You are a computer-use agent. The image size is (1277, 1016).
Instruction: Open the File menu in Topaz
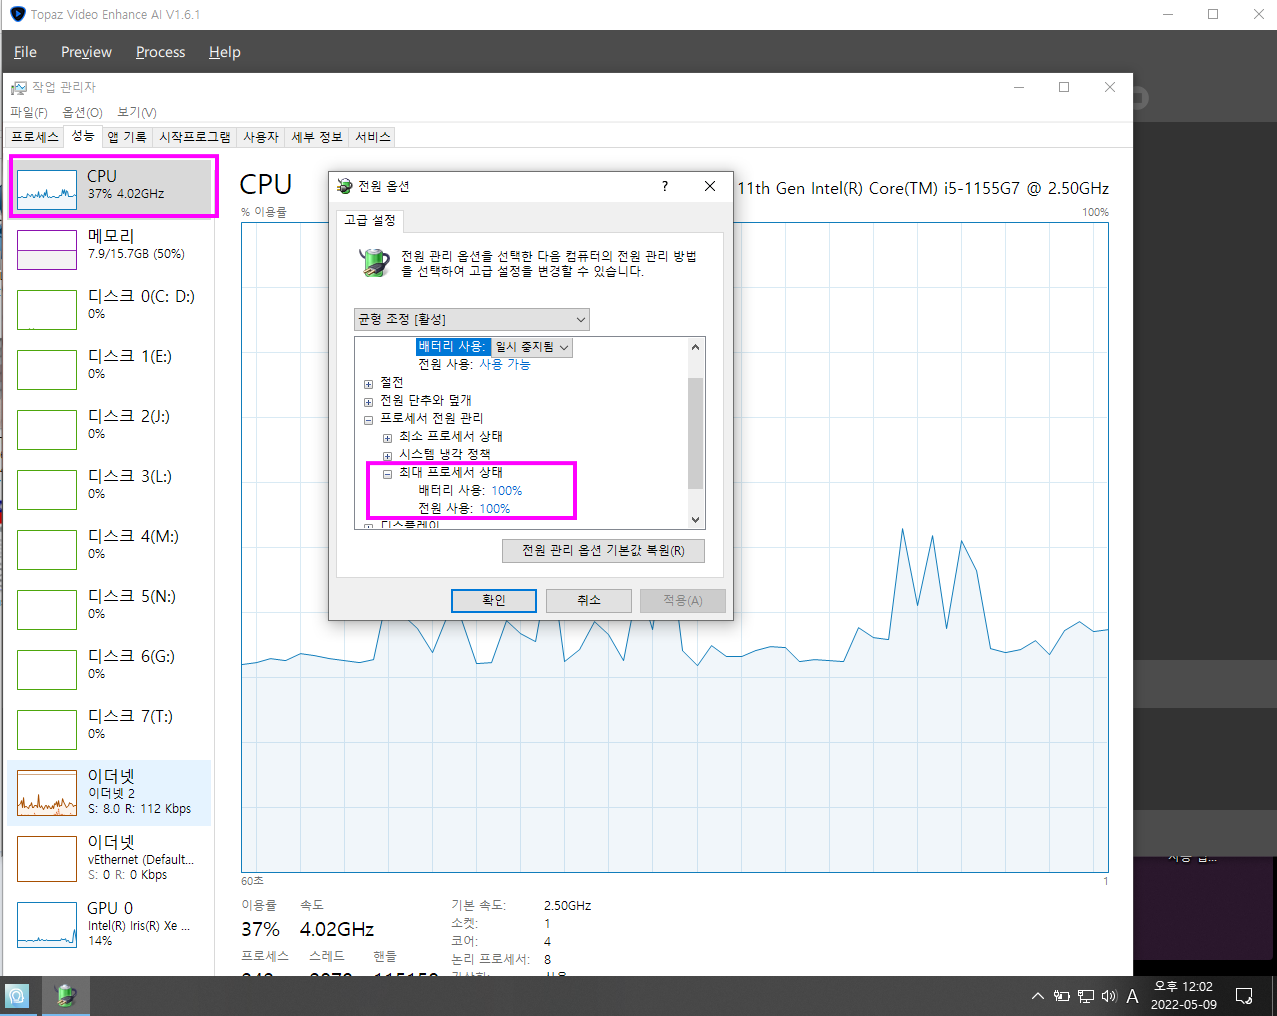click(x=25, y=52)
